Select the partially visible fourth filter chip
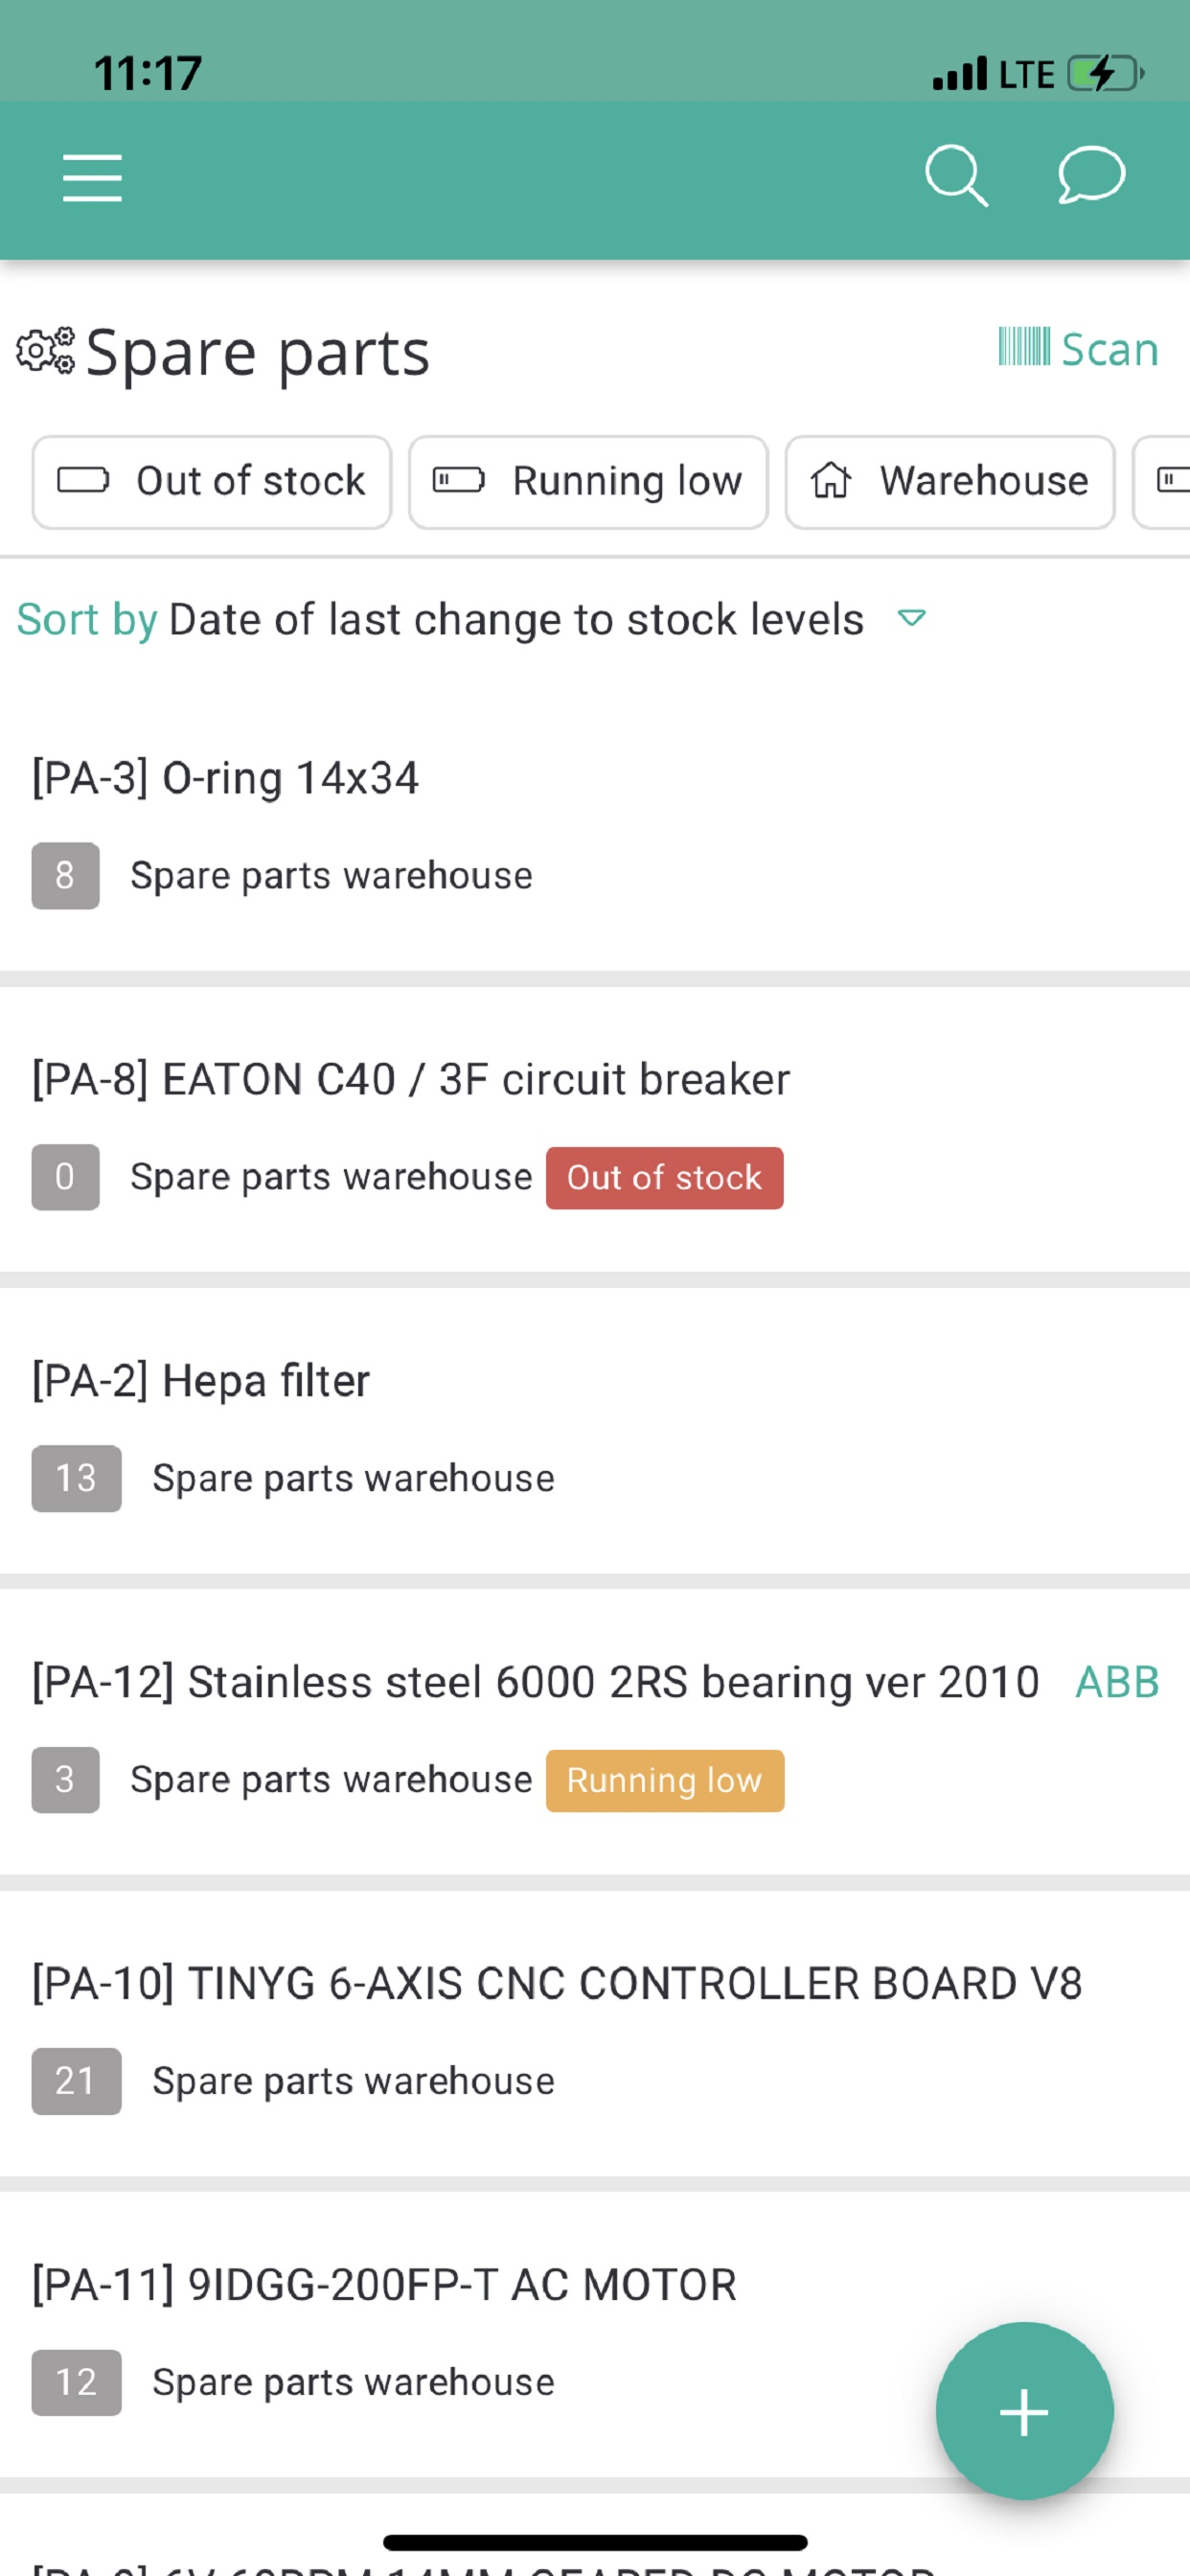Screen dimensions: 1190x2576 (x=1162, y=482)
